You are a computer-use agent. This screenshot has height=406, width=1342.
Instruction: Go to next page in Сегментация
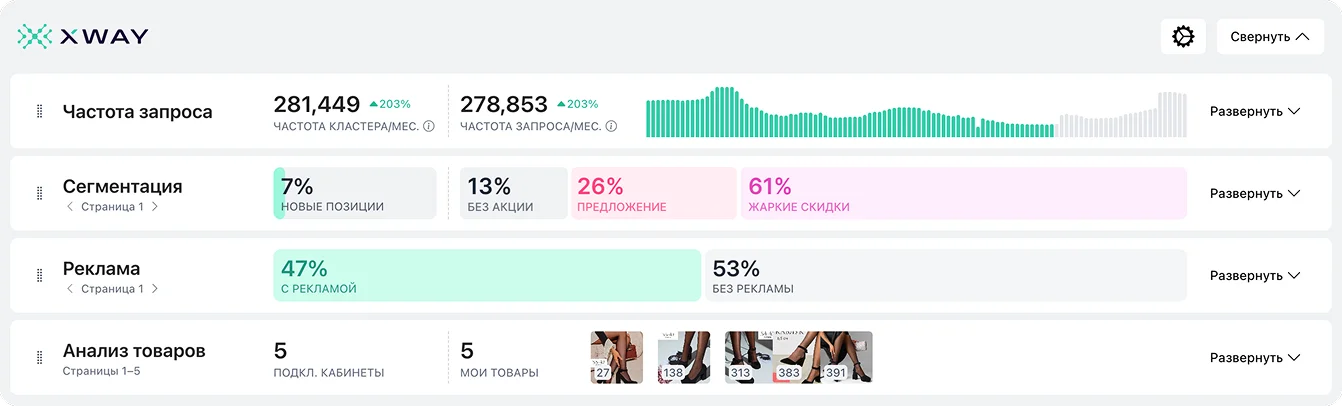tap(154, 207)
